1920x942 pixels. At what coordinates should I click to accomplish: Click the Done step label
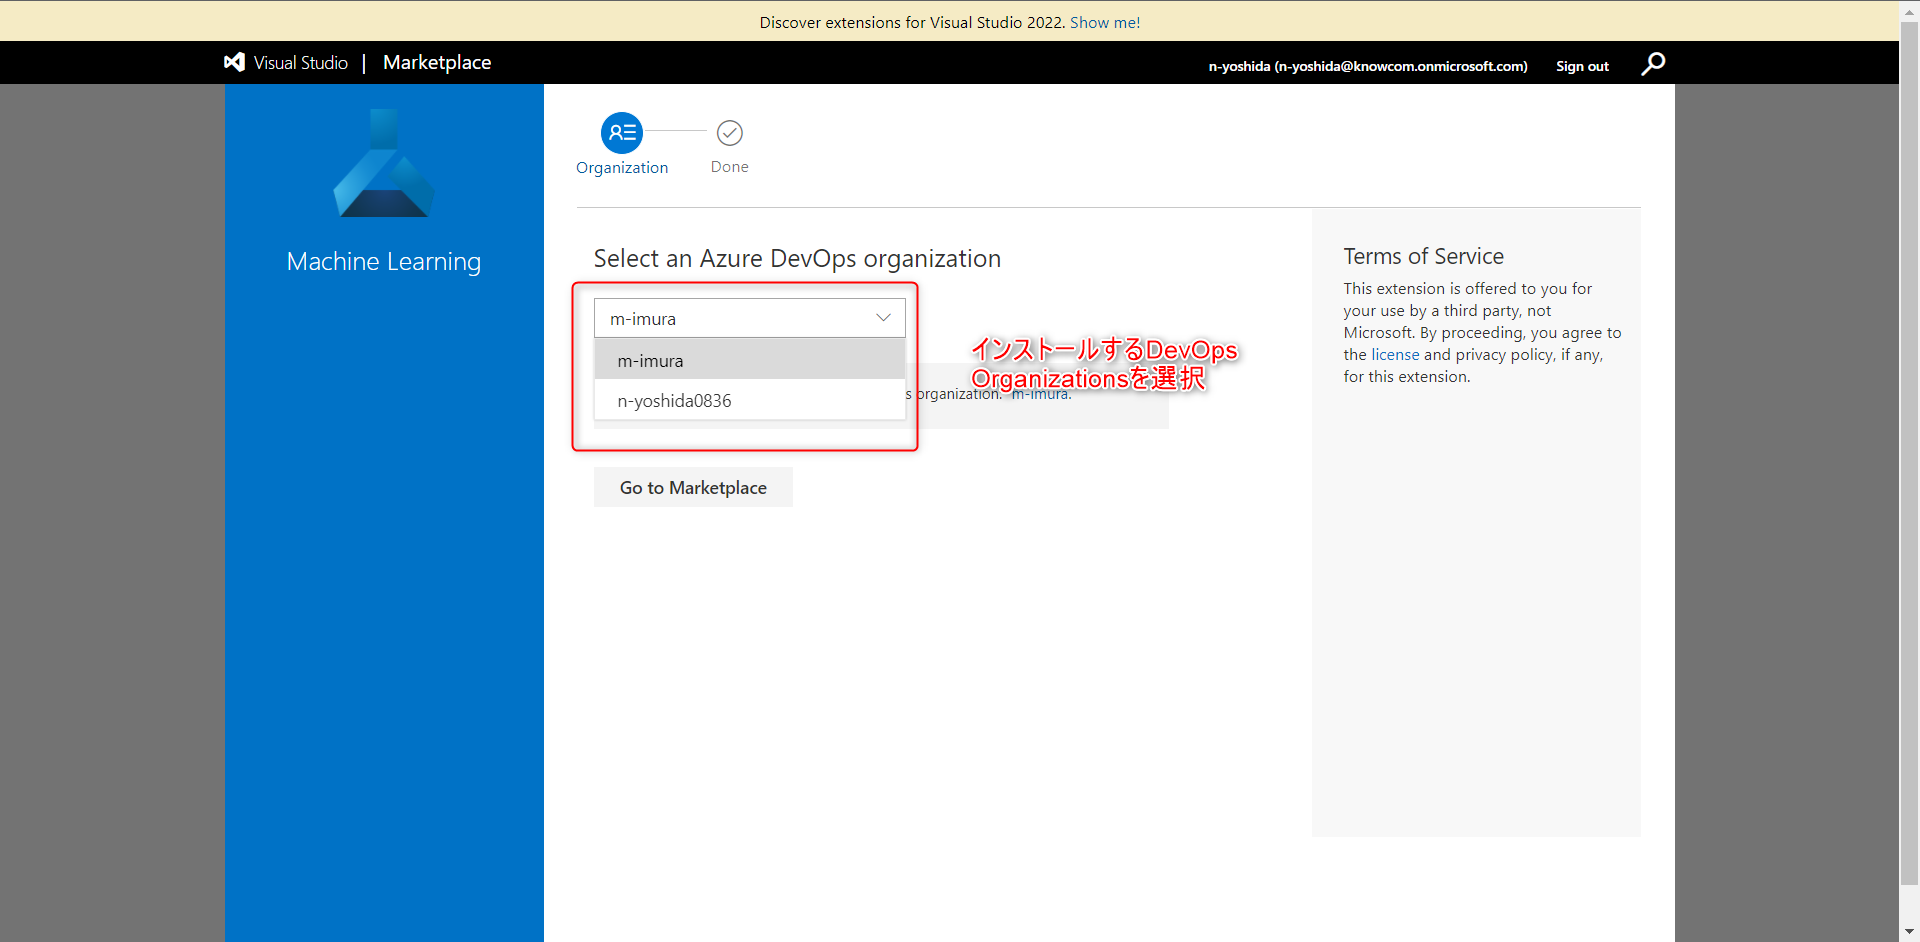coord(730,167)
